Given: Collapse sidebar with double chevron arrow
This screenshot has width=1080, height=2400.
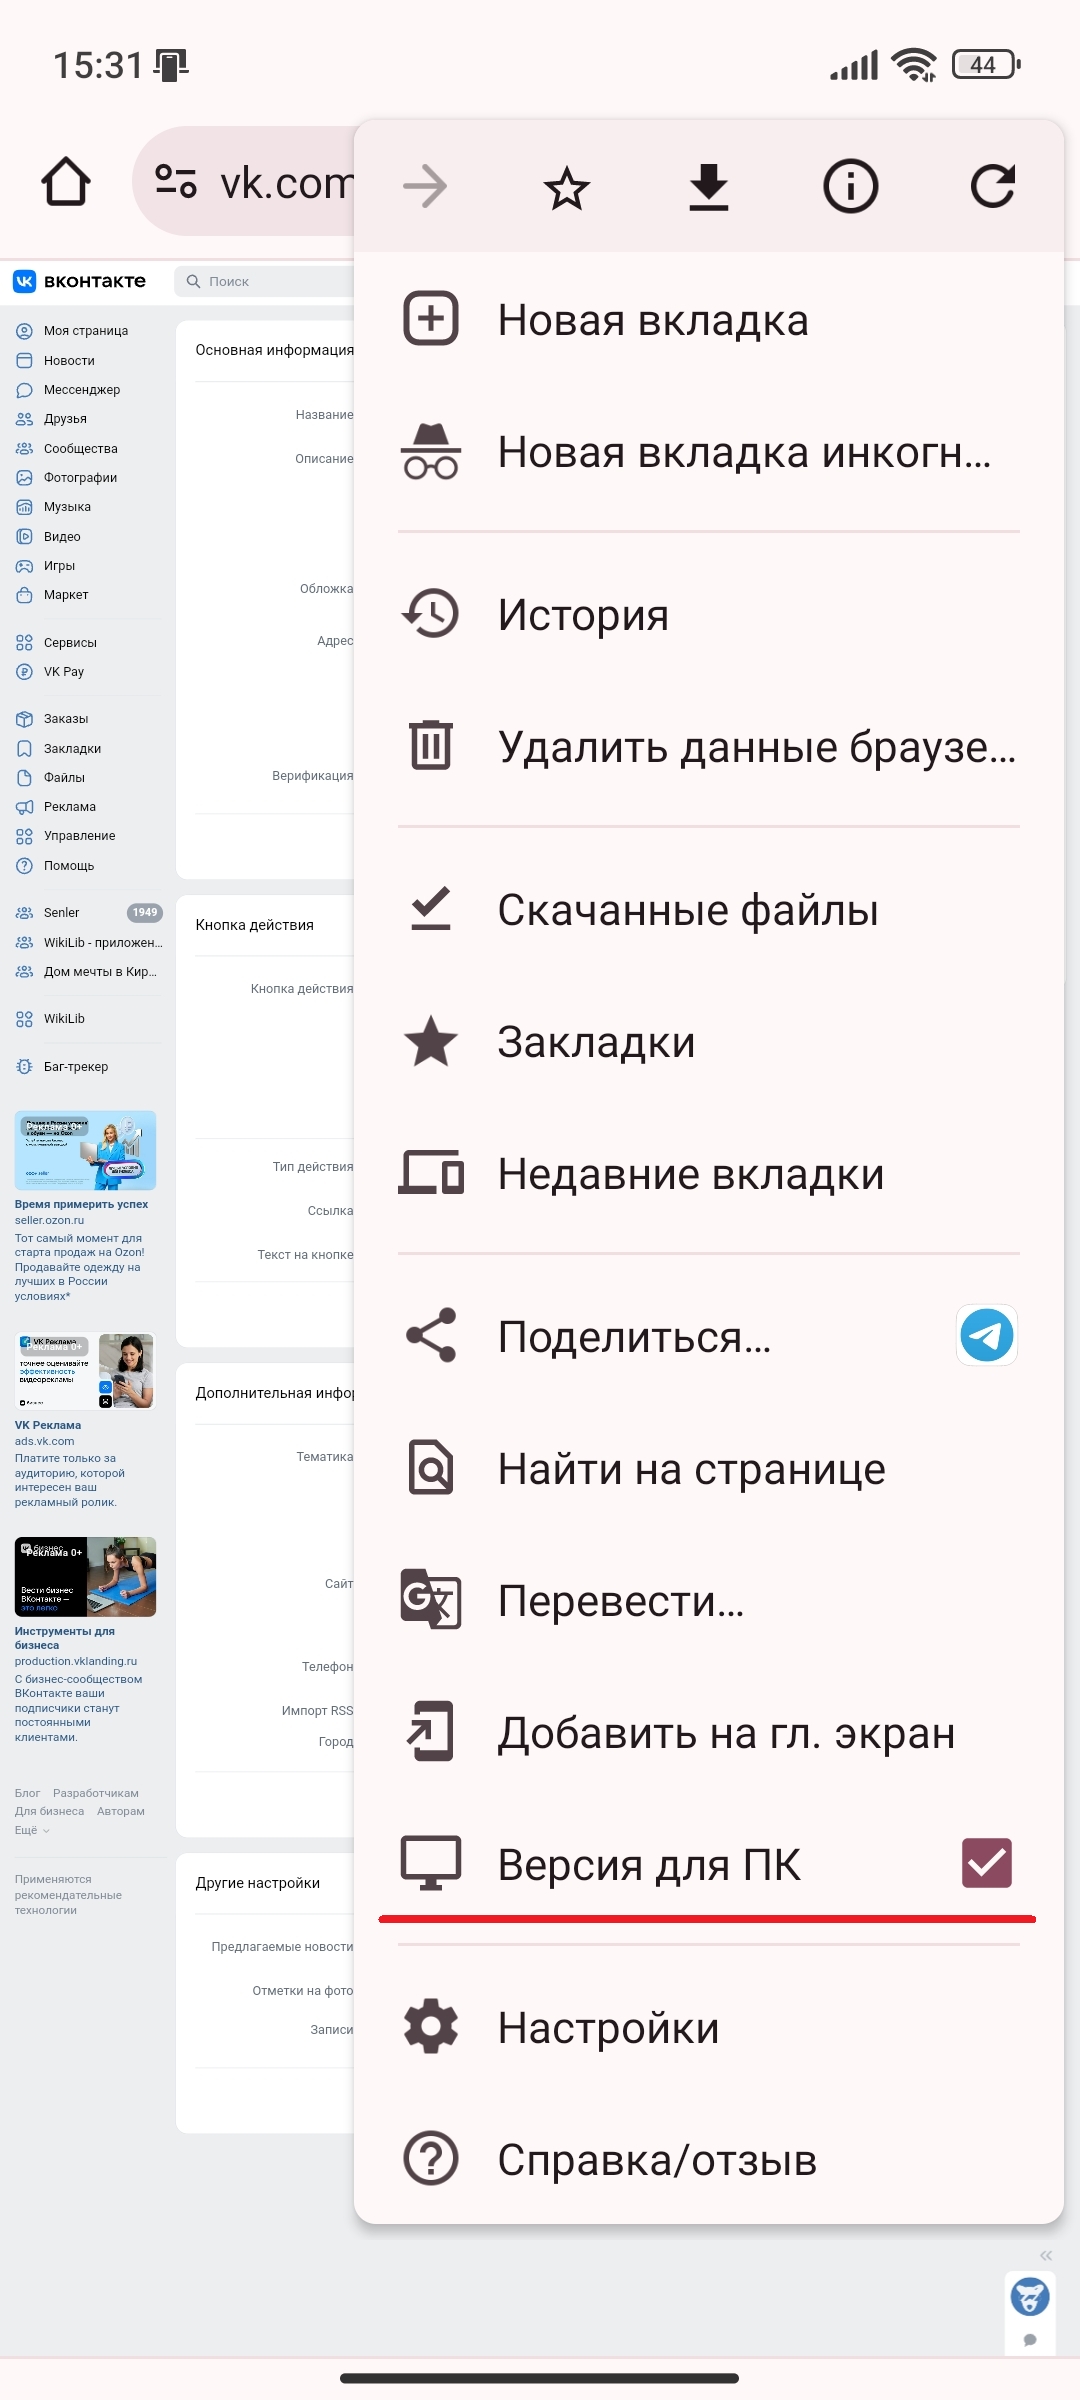Looking at the screenshot, I should (1045, 2255).
